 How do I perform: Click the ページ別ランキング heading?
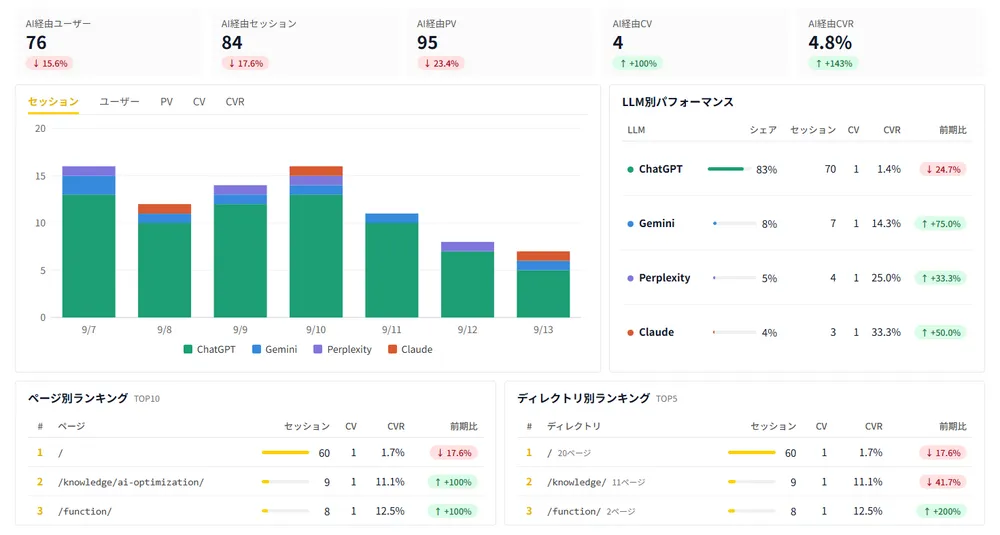[x=78, y=398]
